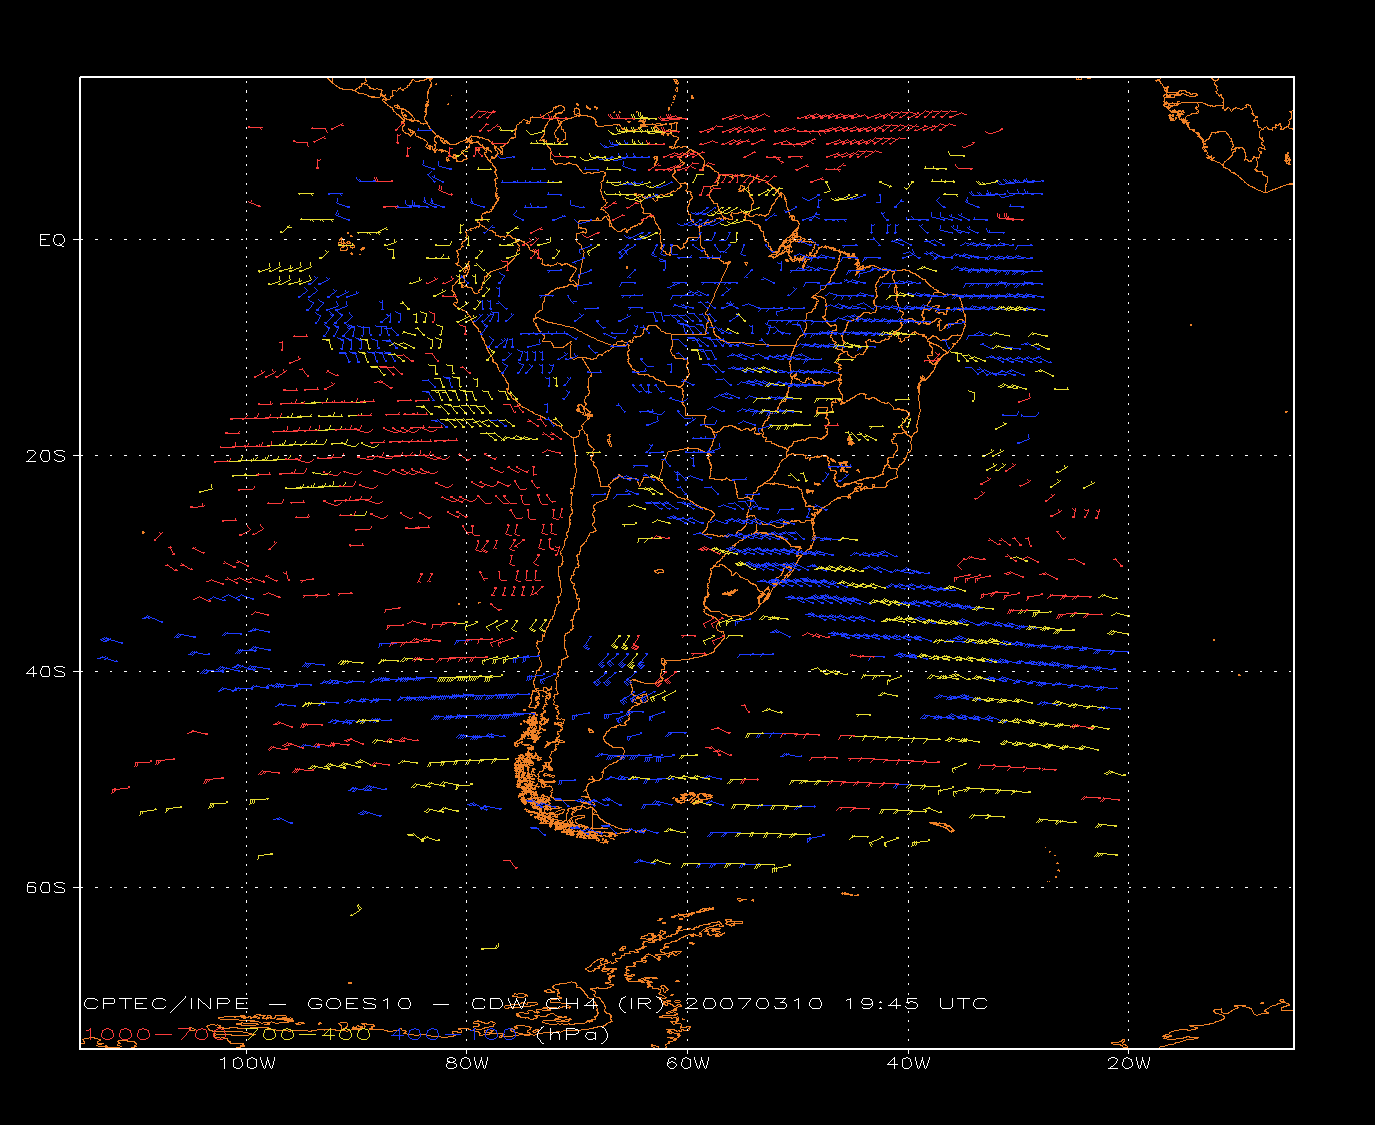This screenshot has height=1125, width=1375.
Task: Click the 60S latitude label
Action: (45, 887)
